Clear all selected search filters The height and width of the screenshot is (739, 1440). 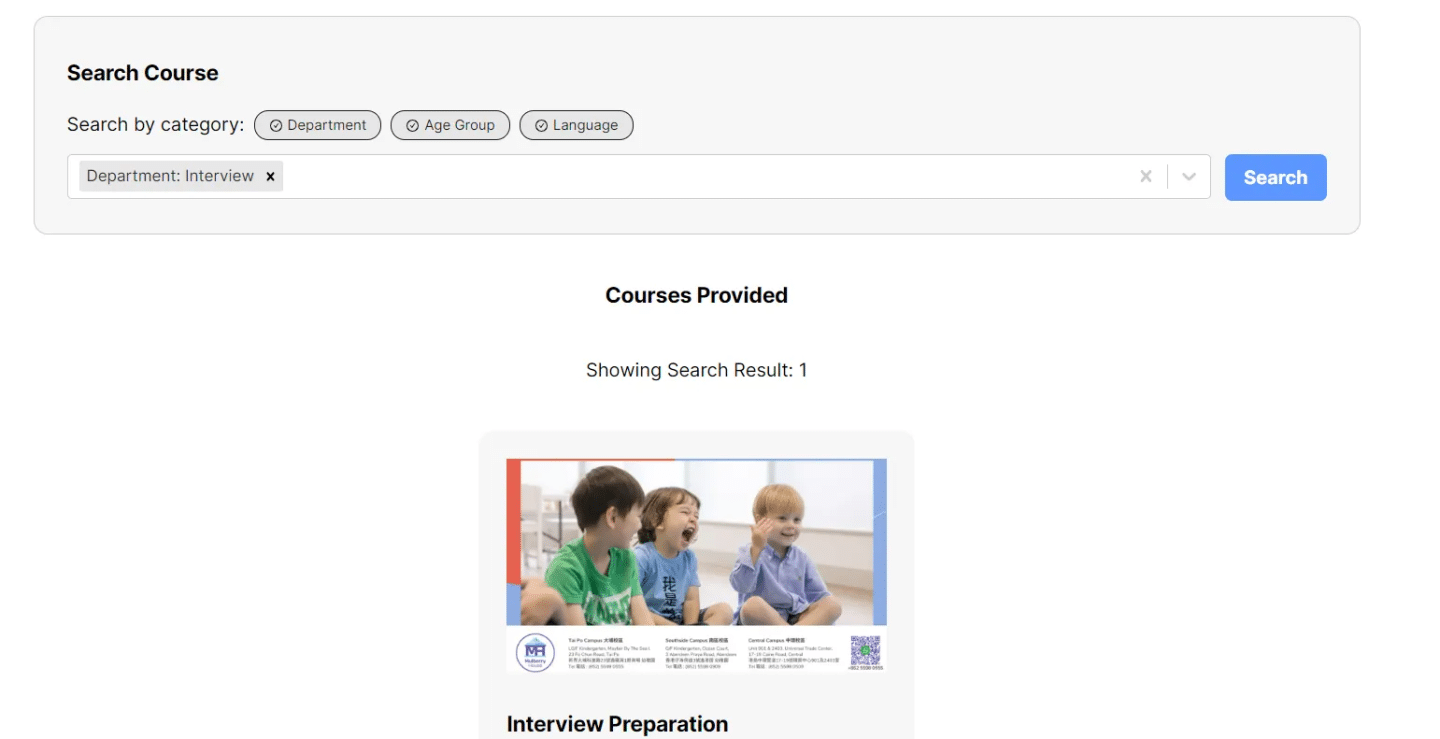pyautogui.click(x=1146, y=176)
